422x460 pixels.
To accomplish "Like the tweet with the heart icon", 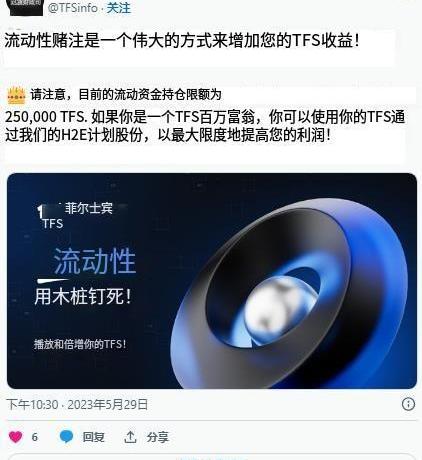I will (15, 437).
